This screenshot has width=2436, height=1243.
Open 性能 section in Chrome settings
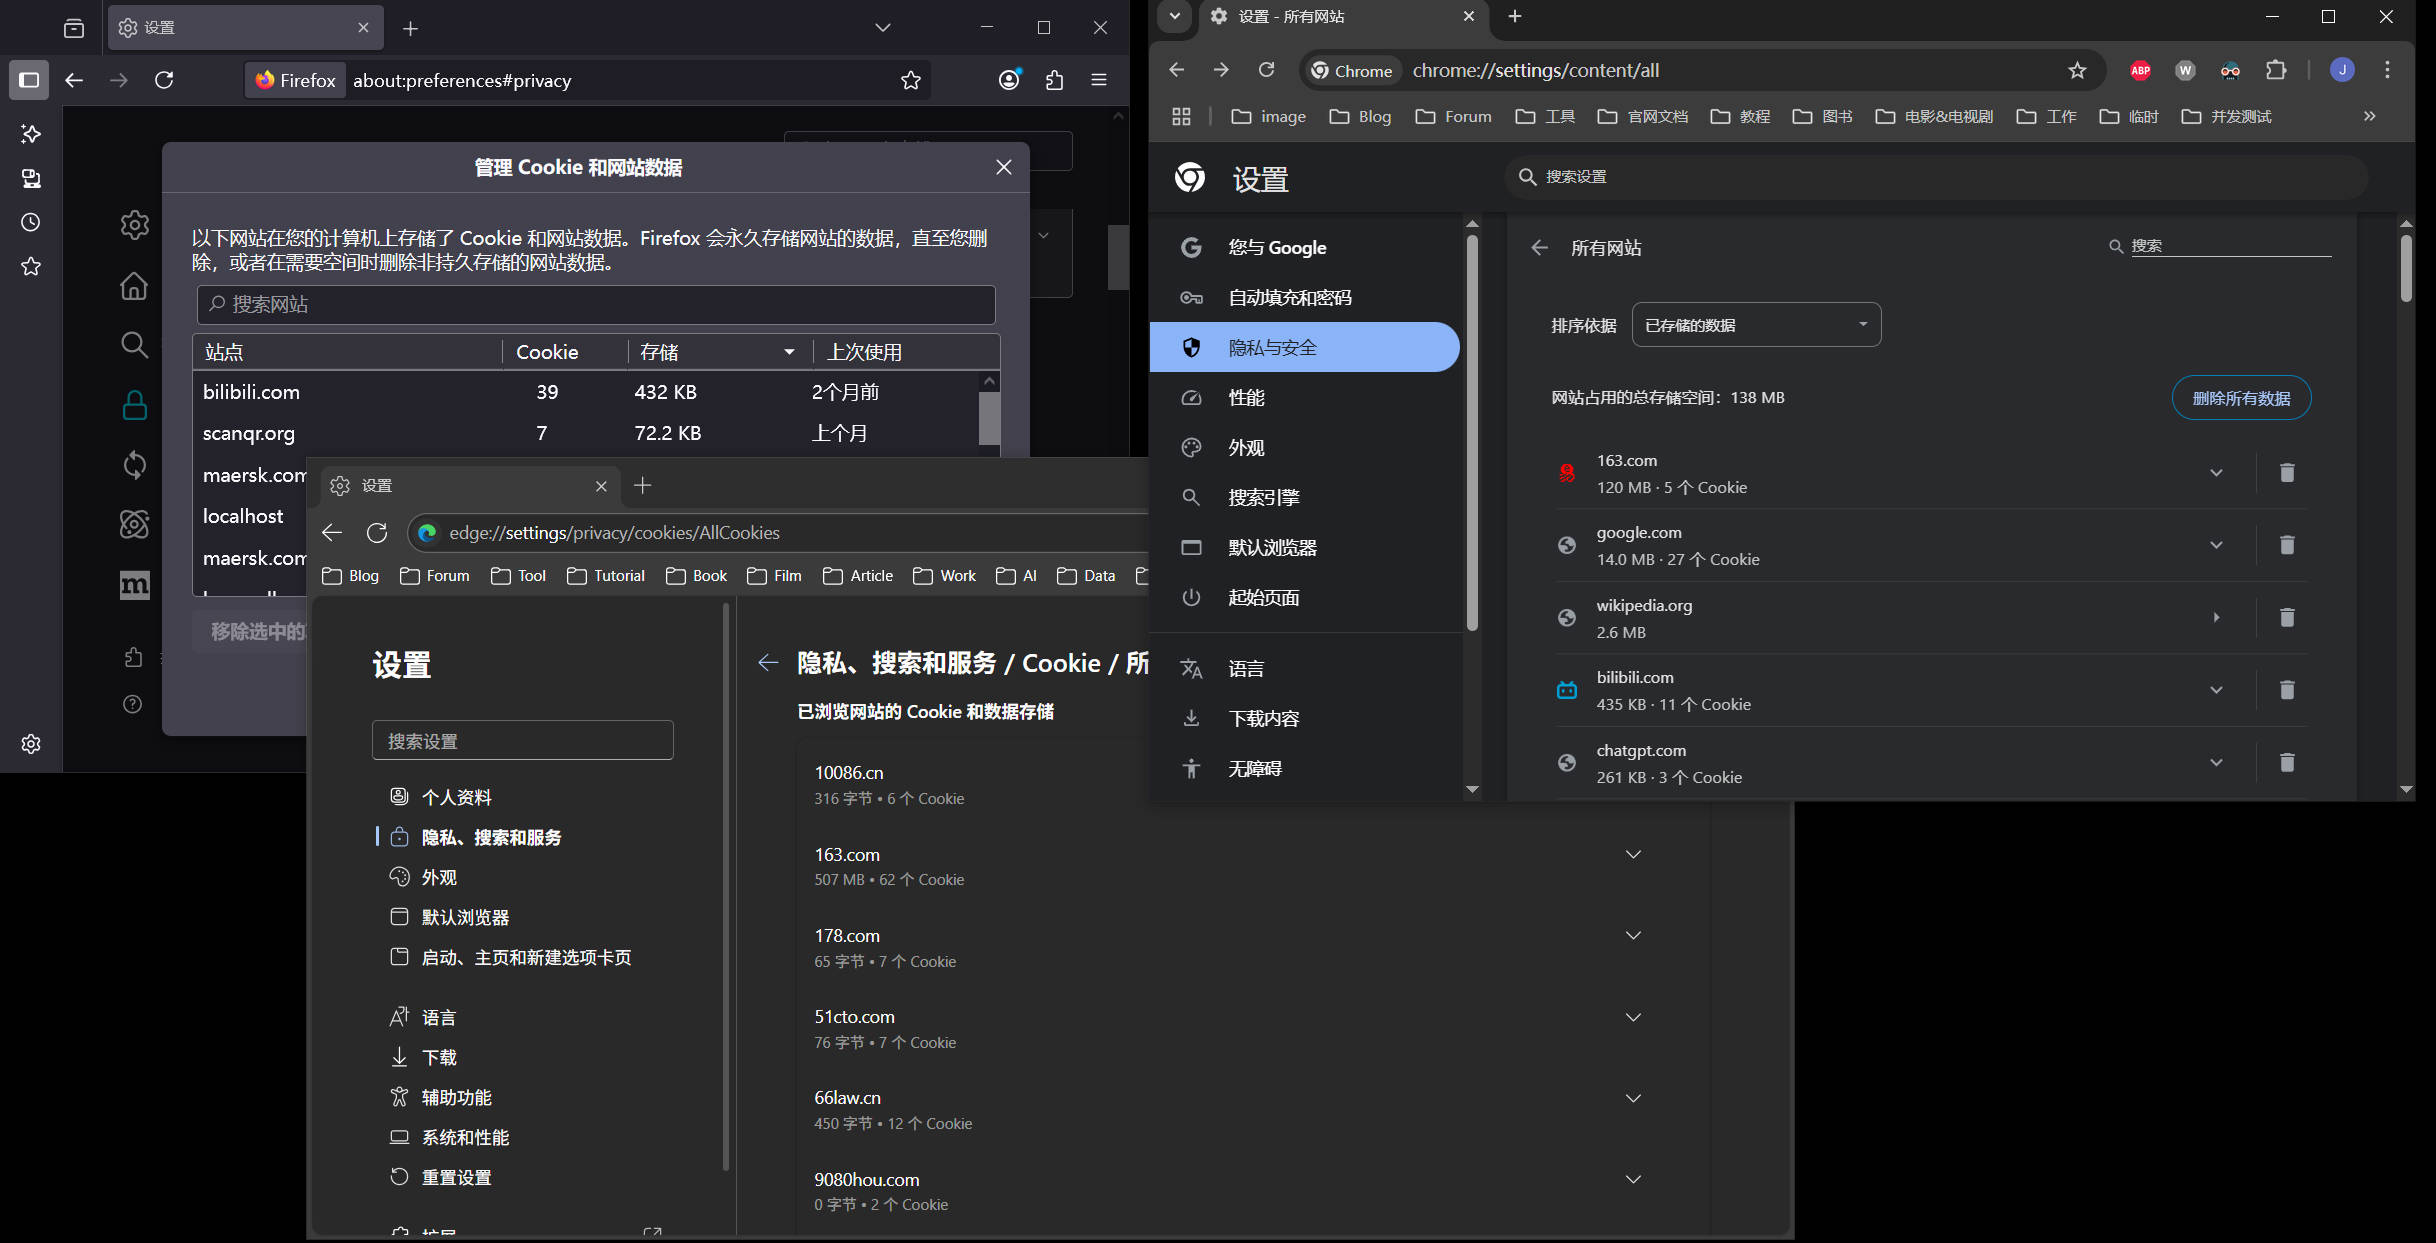1305,397
